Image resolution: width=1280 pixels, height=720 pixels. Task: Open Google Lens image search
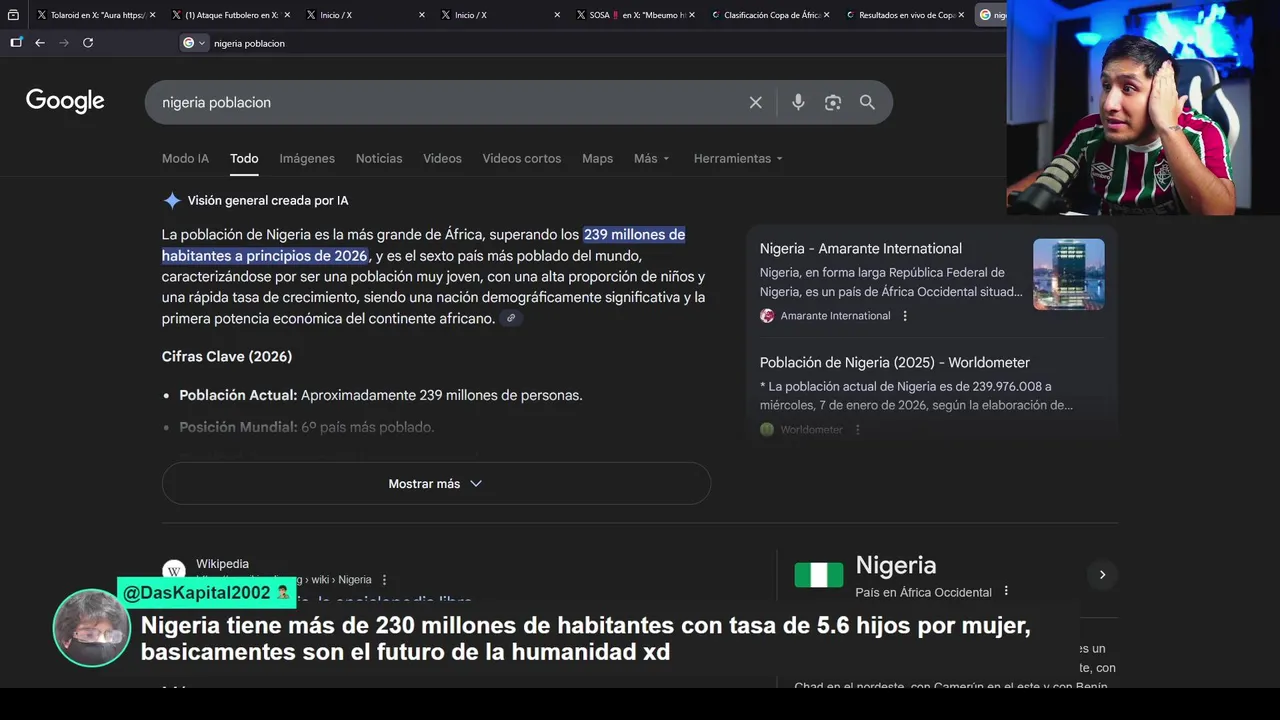click(833, 102)
